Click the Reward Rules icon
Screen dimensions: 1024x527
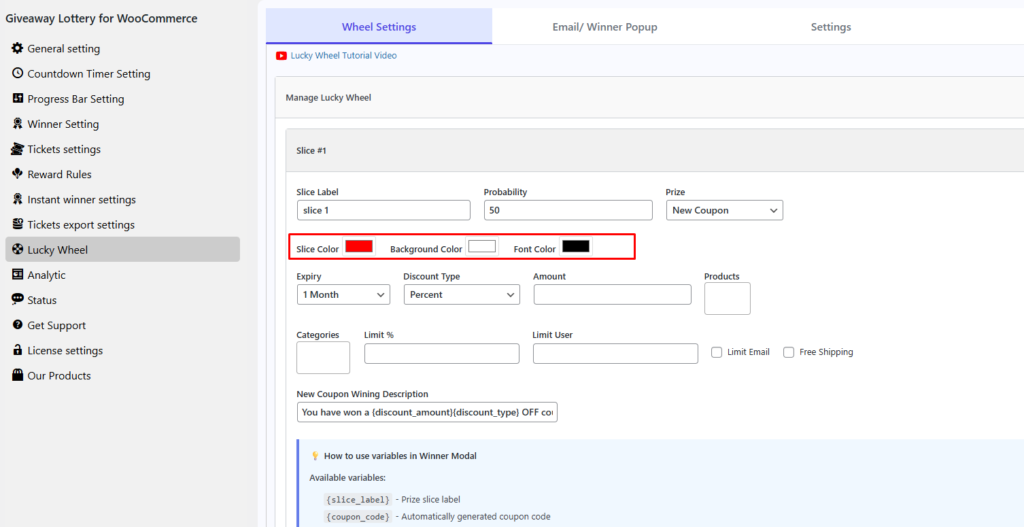[17, 174]
